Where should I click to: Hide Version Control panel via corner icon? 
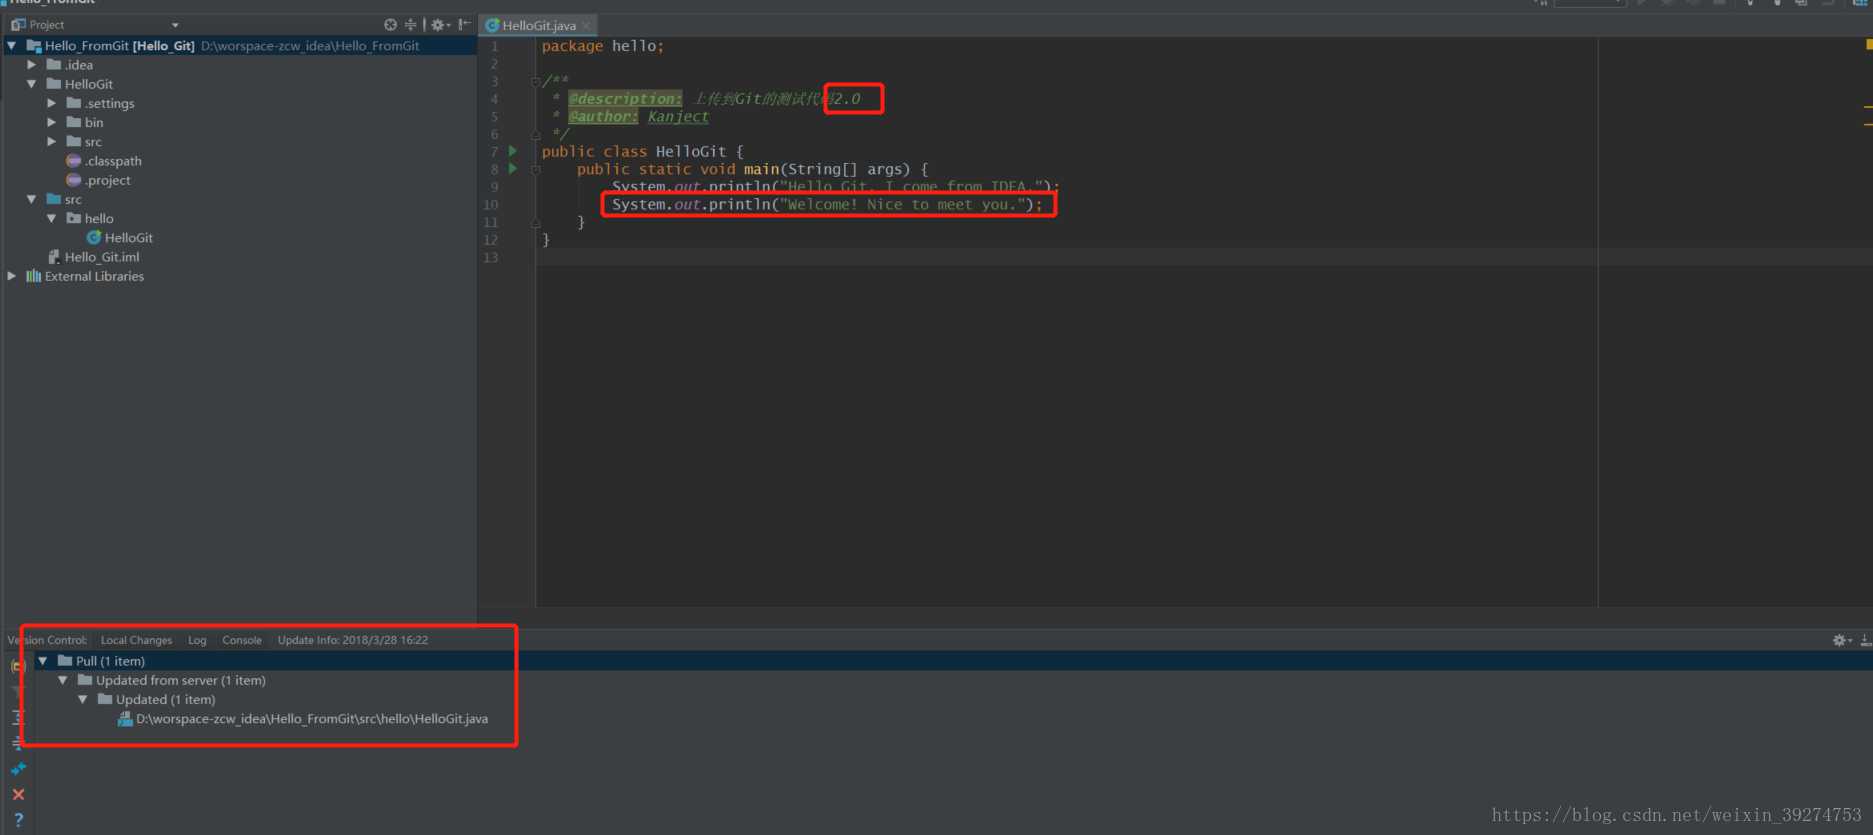pyautogui.click(x=1865, y=640)
